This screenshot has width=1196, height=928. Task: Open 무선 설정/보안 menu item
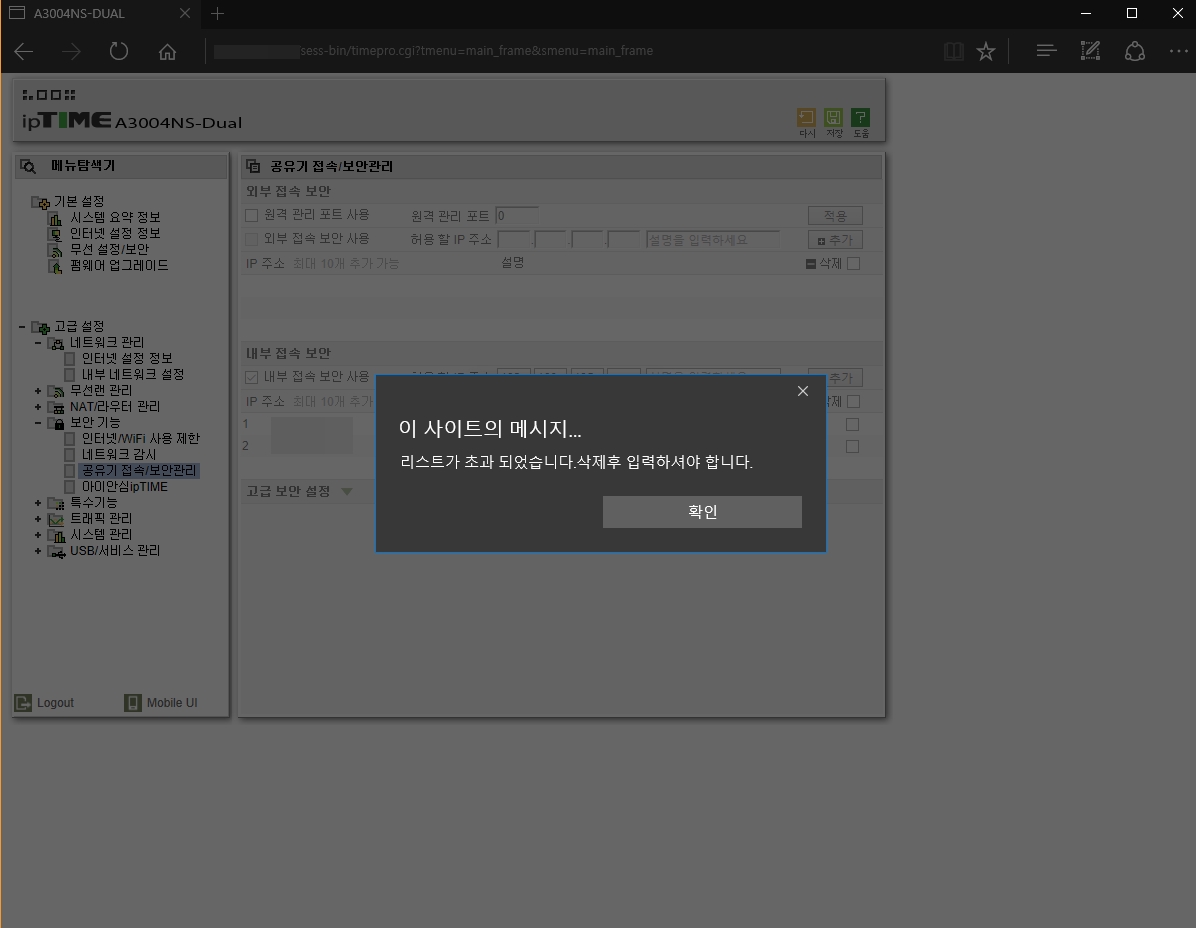110,249
